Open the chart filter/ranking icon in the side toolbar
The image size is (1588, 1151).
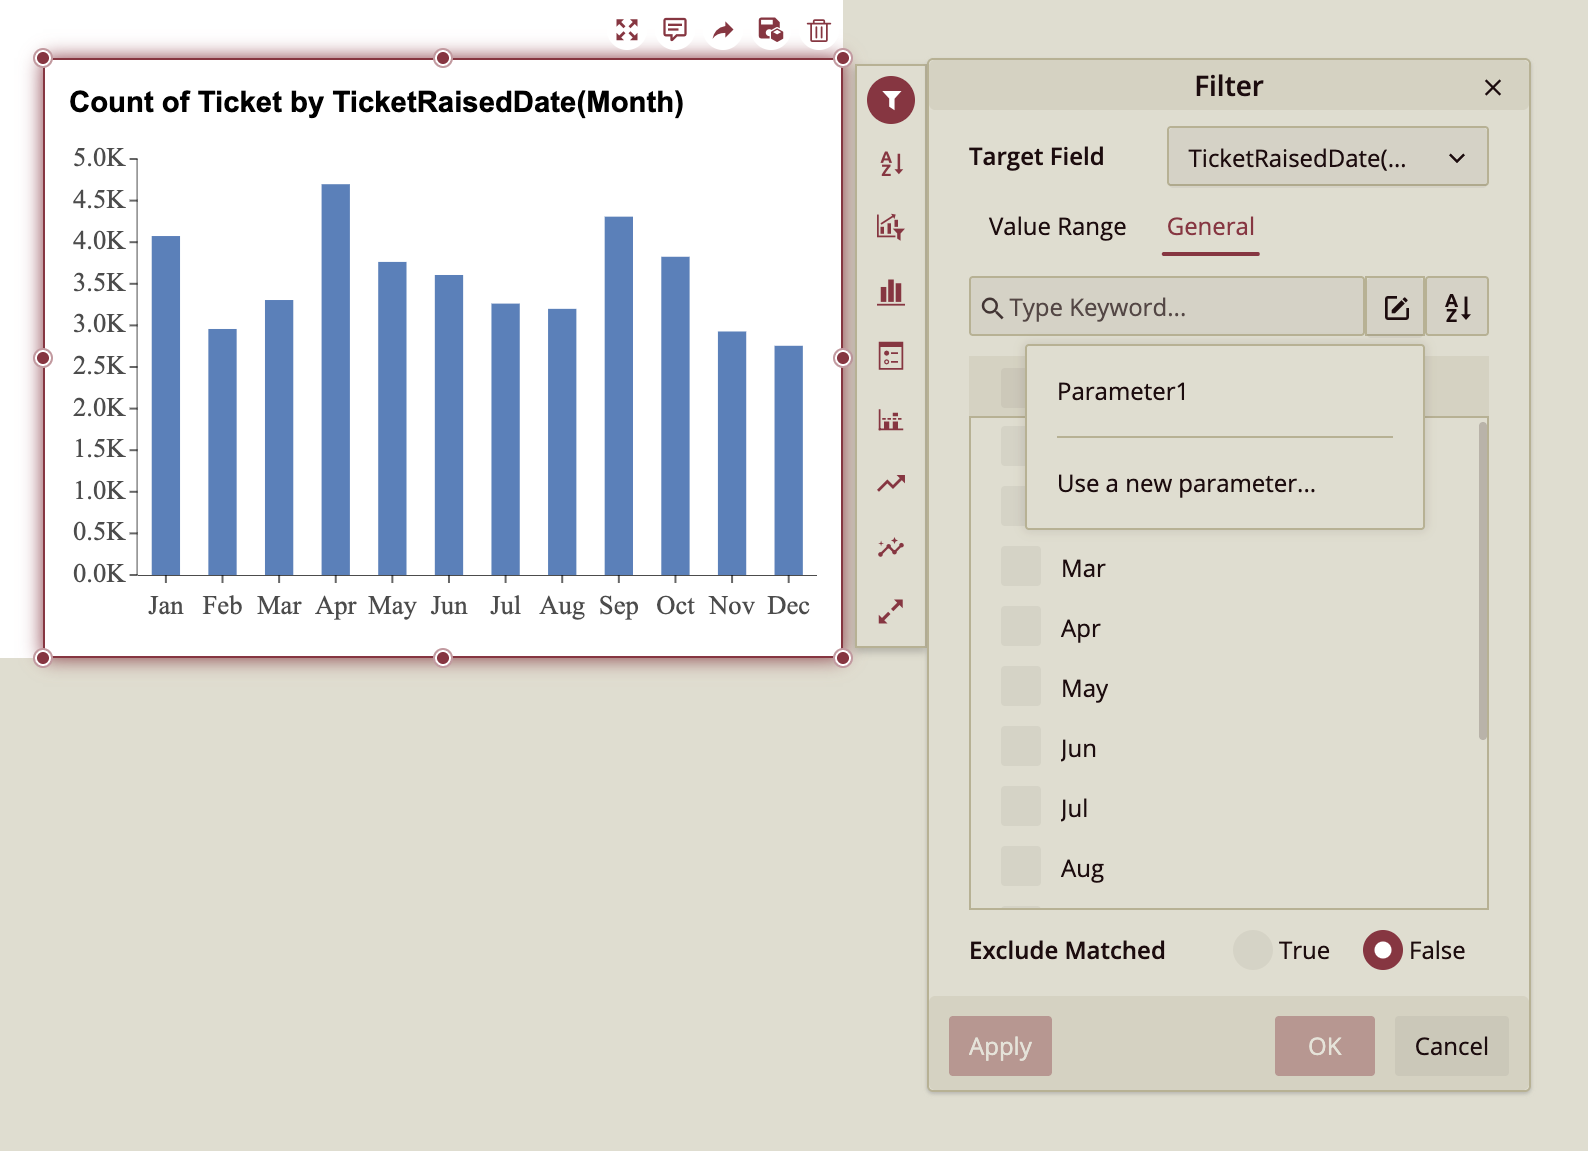click(891, 227)
